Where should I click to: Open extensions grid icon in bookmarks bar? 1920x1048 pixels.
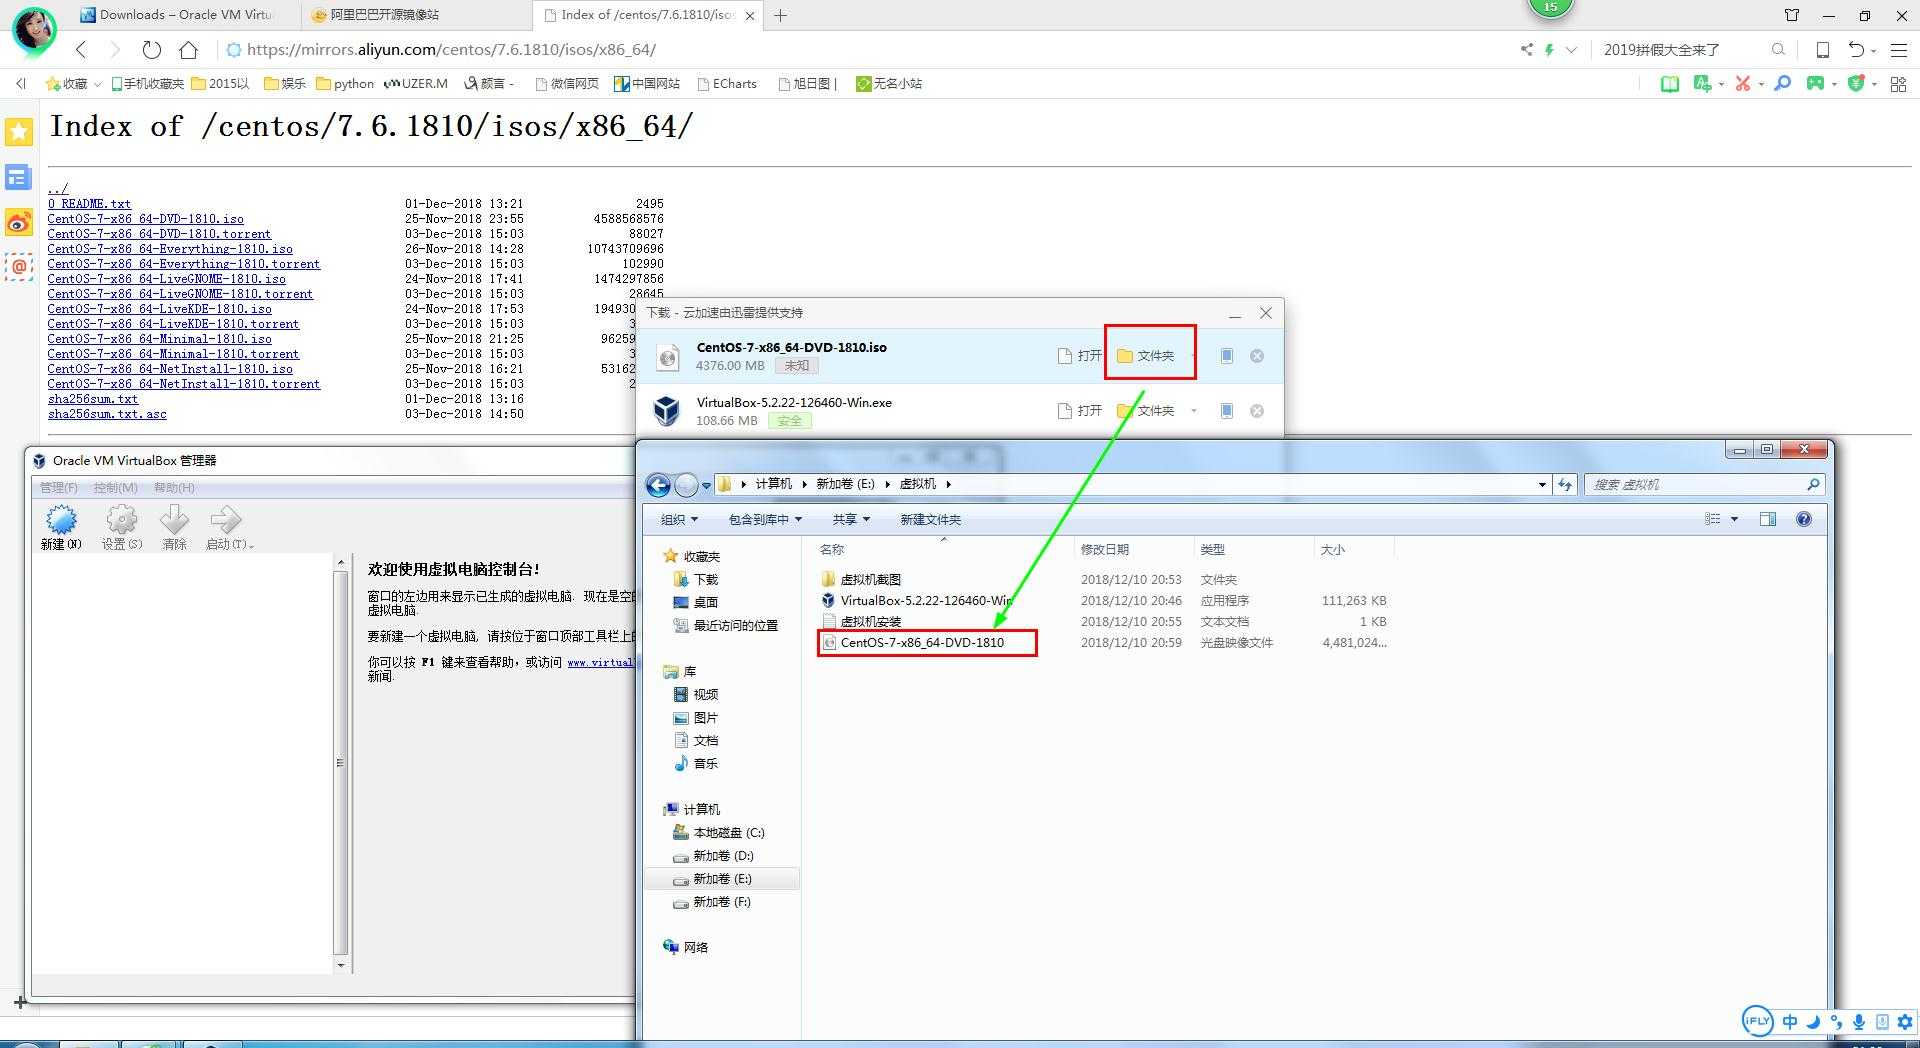point(1898,84)
